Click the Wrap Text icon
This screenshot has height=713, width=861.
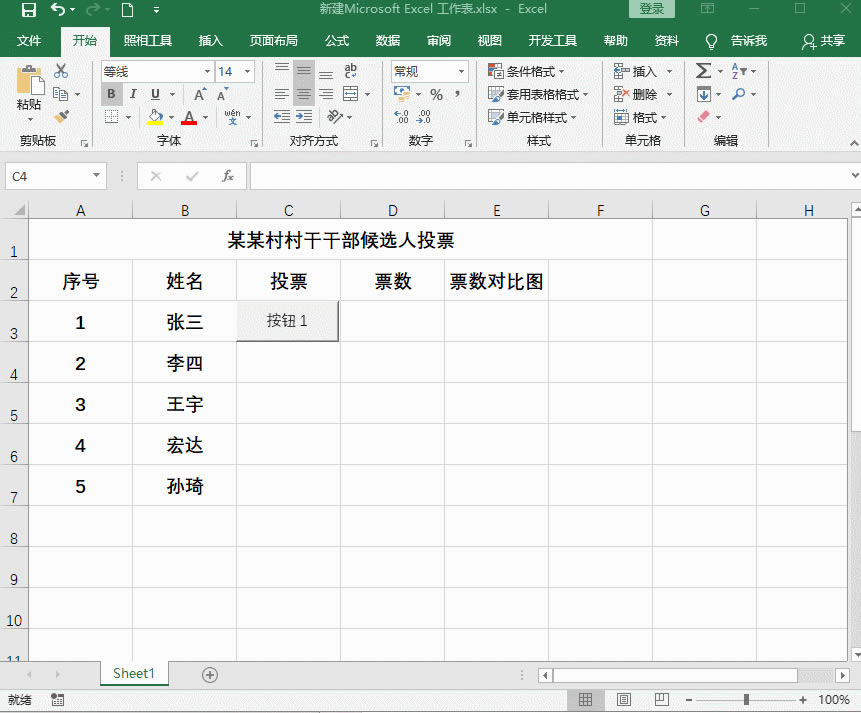pos(352,70)
